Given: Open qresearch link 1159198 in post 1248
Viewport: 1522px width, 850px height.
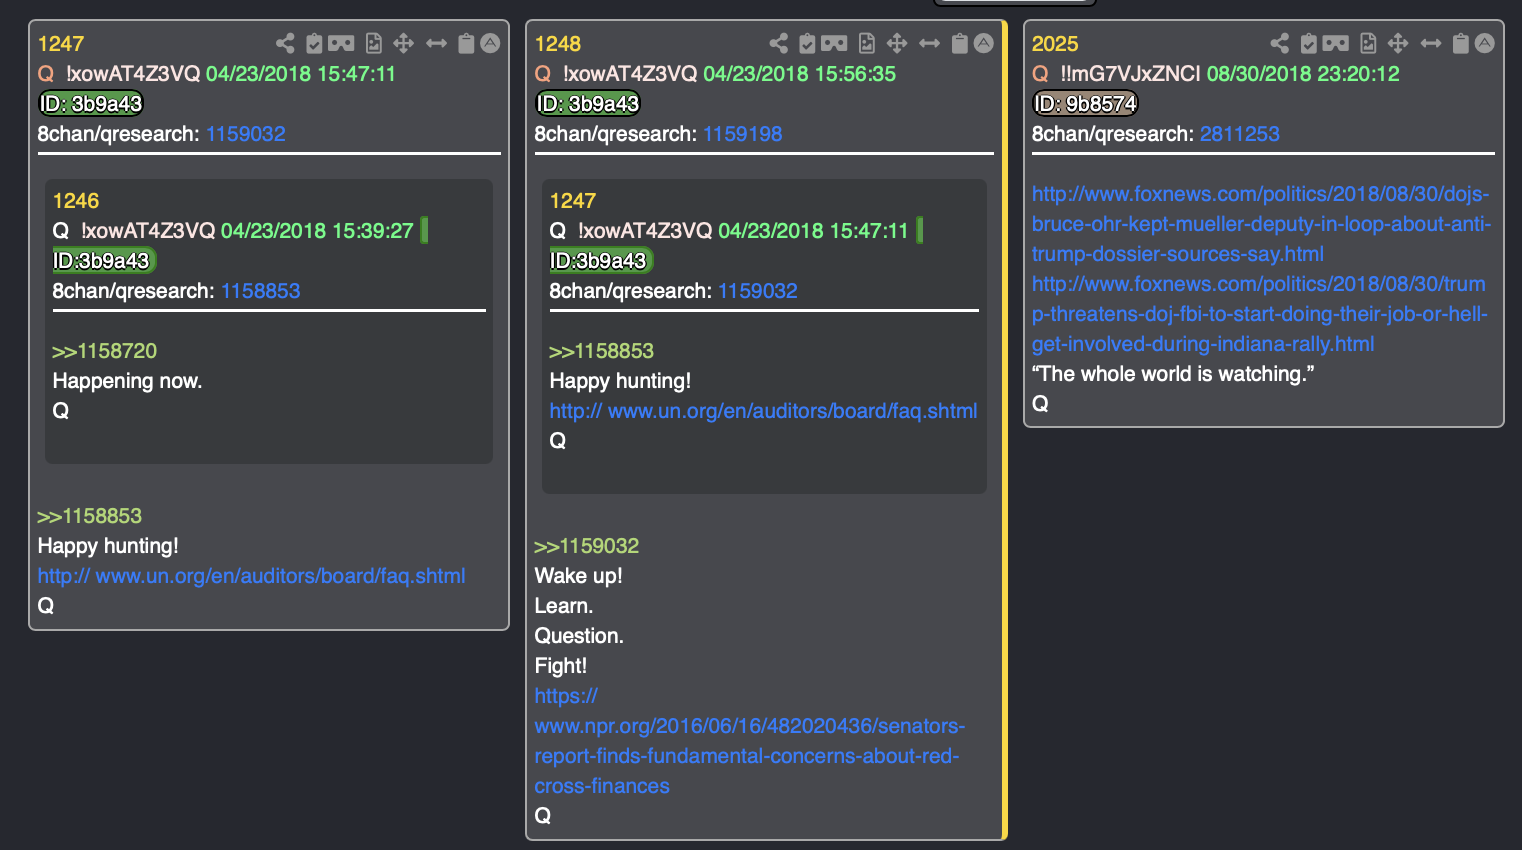Looking at the screenshot, I should [743, 134].
